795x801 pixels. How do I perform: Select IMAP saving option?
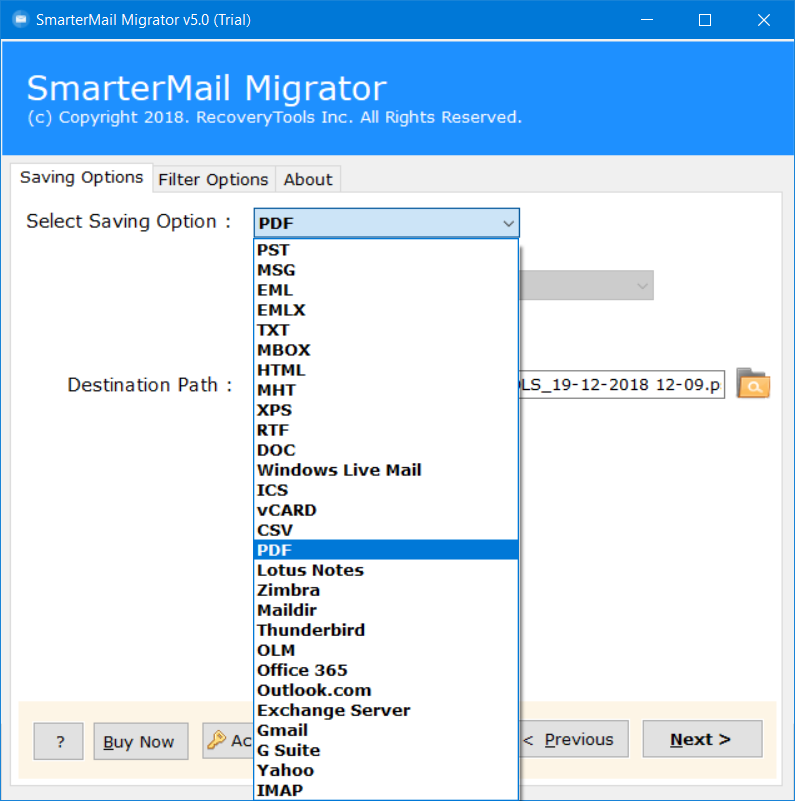pos(386,790)
